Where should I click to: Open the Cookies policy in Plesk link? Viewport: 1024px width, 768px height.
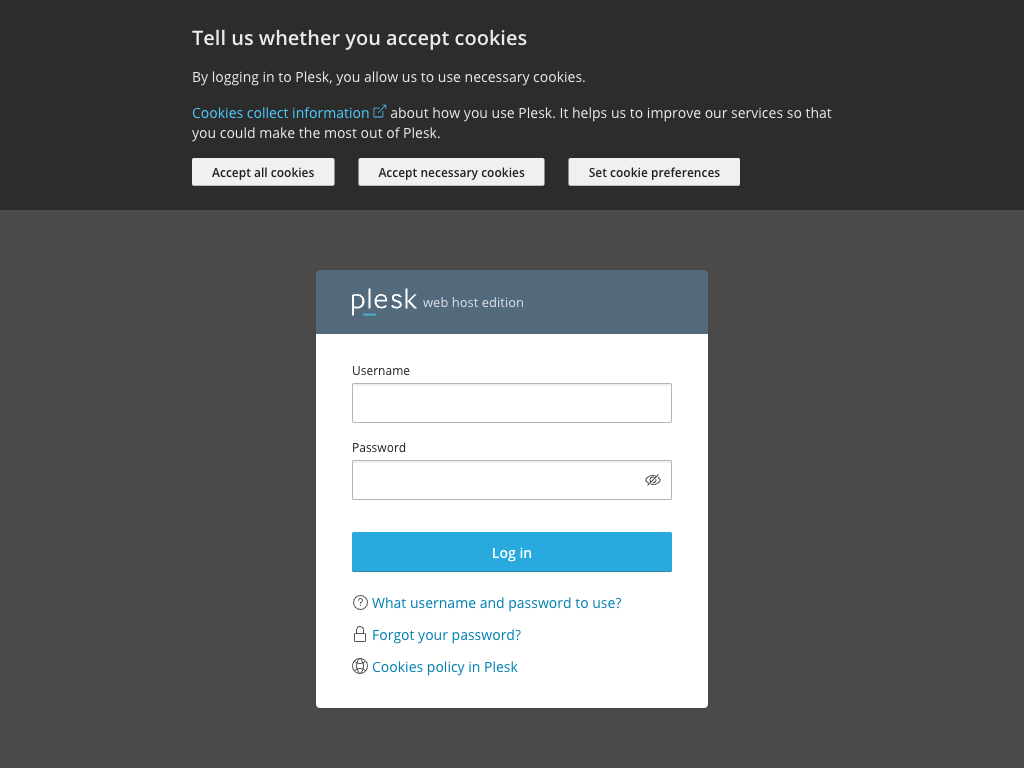click(444, 667)
